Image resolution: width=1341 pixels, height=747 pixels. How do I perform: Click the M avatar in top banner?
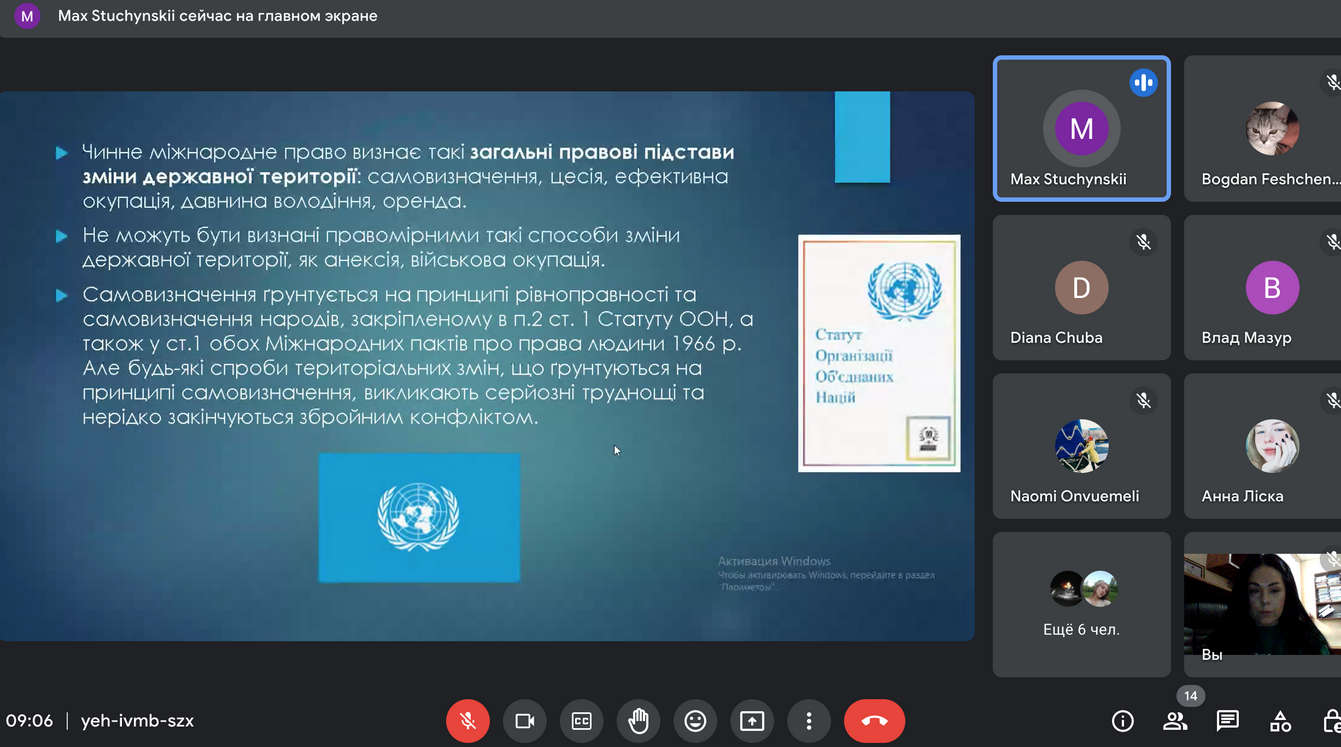(x=27, y=16)
